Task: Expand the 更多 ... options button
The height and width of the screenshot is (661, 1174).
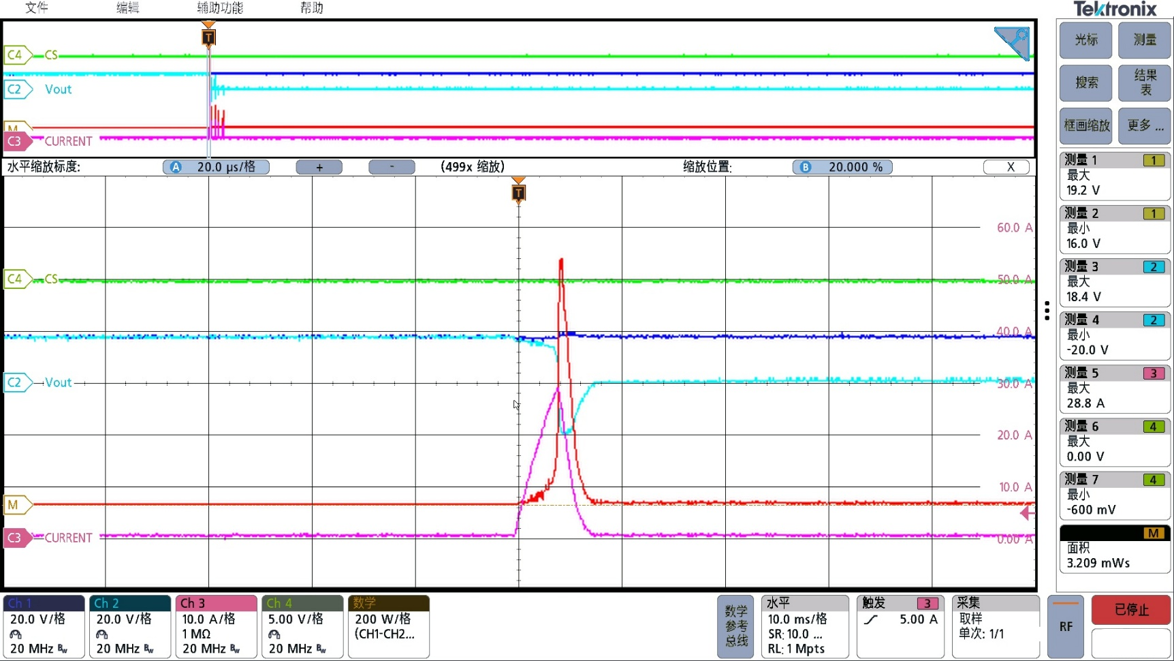Action: pos(1145,125)
